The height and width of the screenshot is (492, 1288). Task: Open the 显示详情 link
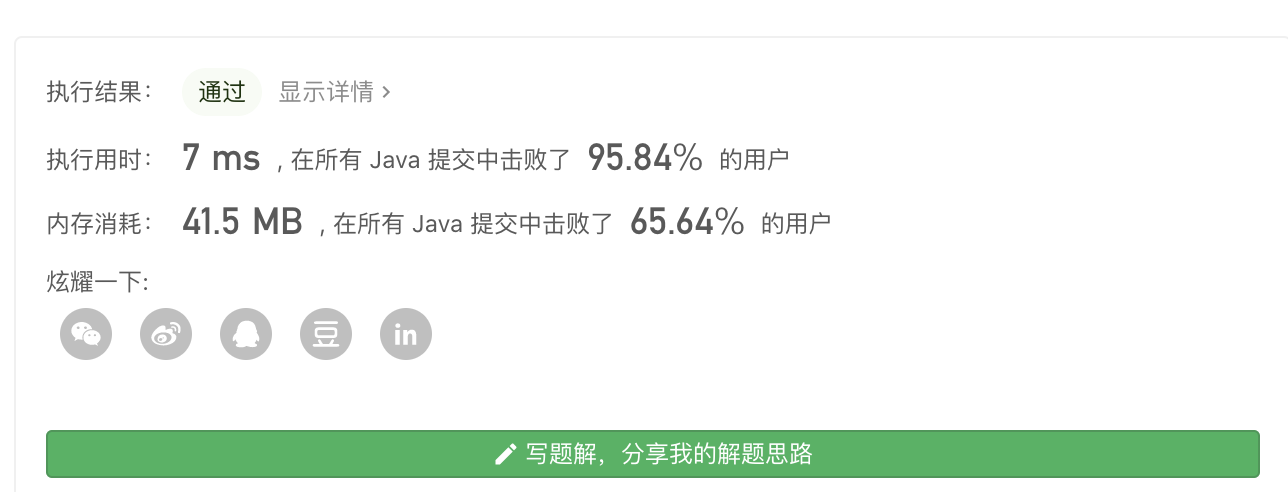coord(325,92)
